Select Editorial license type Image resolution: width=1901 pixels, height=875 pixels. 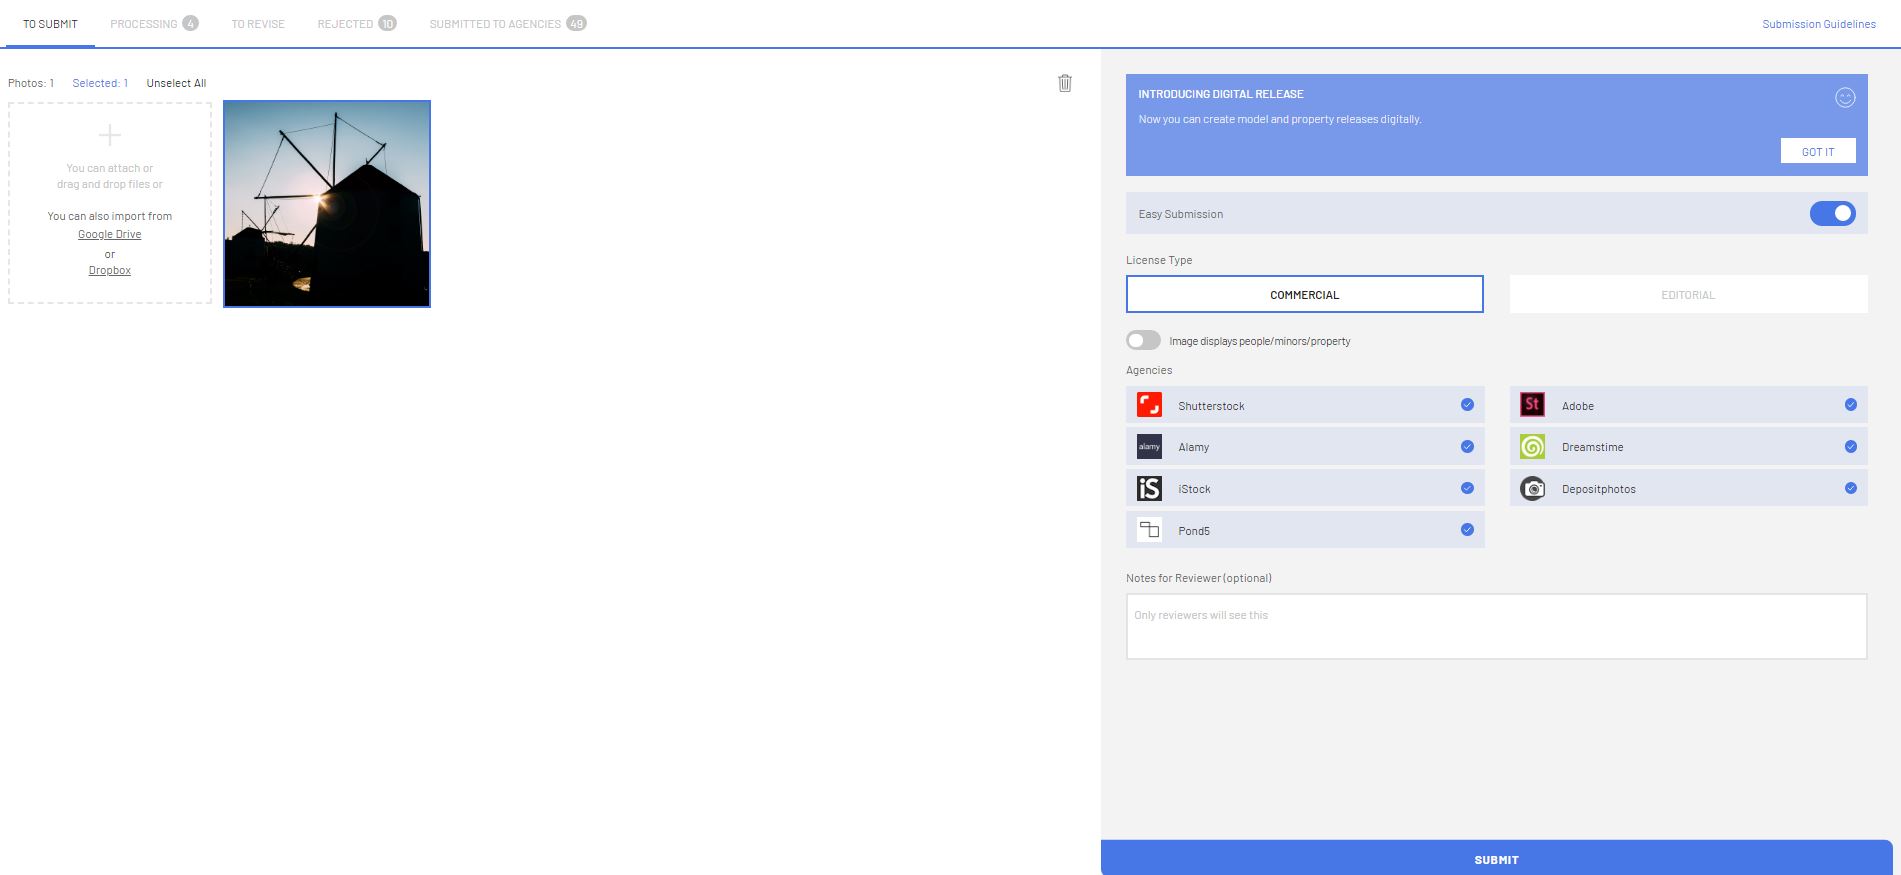tap(1688, 294)
